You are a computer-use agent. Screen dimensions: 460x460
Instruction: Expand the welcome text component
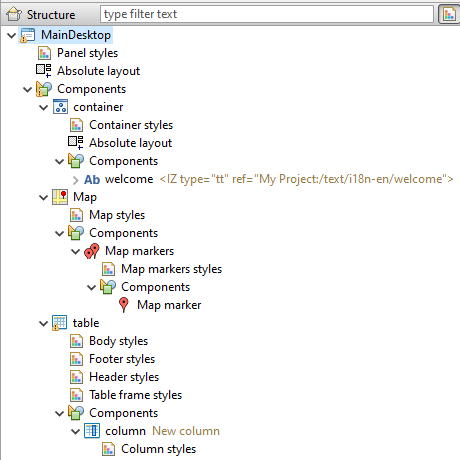pos(76,180)
